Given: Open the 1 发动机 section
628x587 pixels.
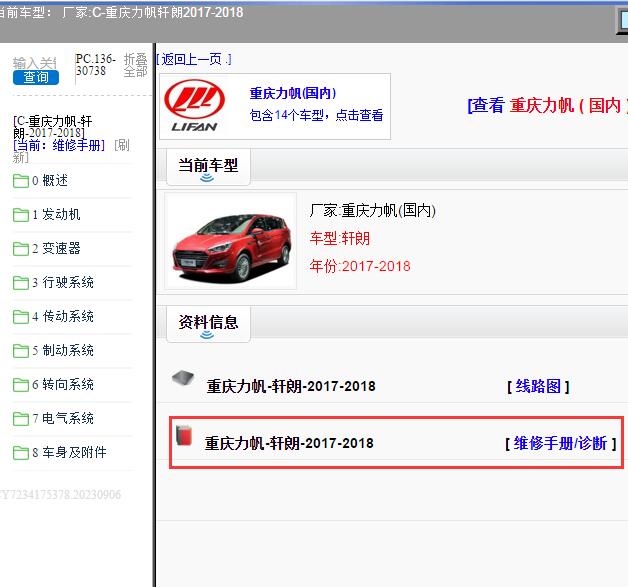Looking at the screenshot, I should (x=56, y=215).
